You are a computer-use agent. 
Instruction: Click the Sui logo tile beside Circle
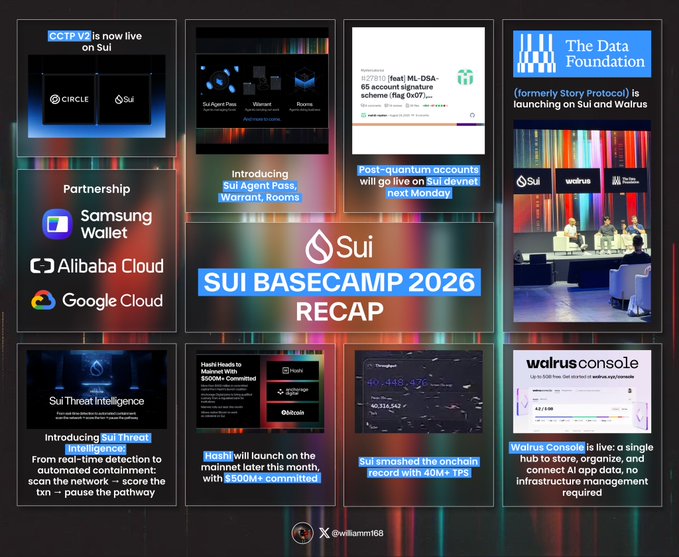point(125,99)
